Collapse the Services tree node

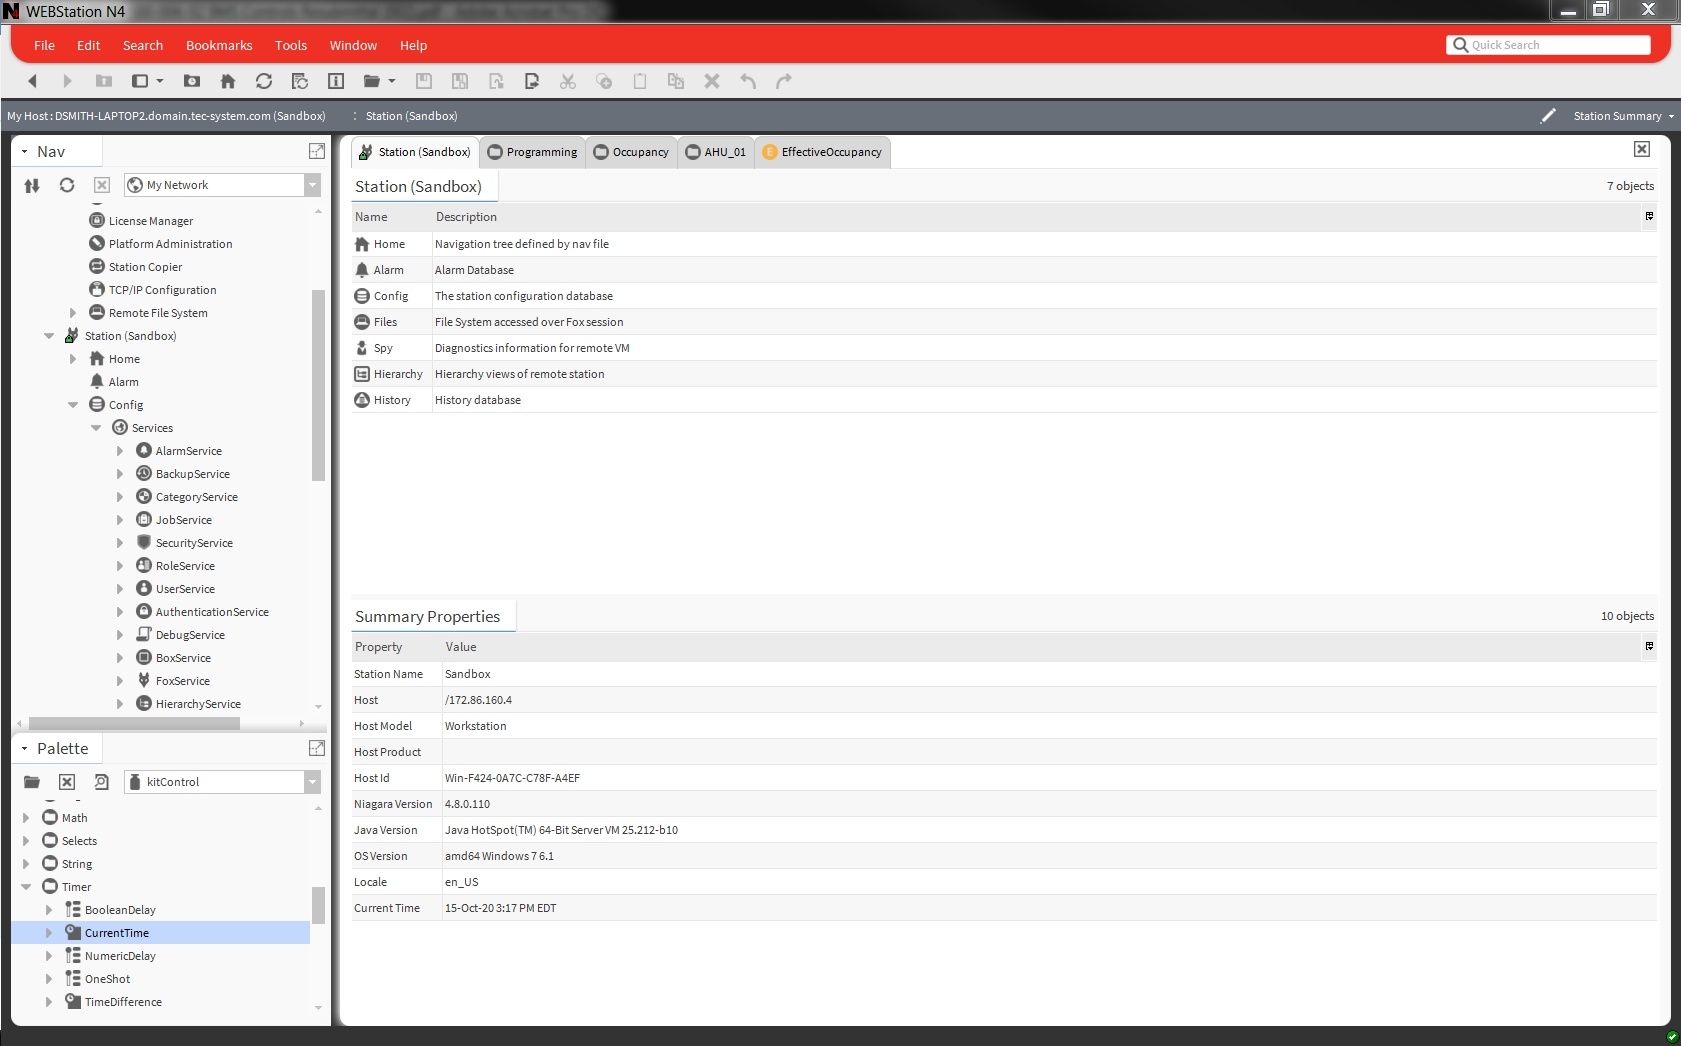(96, 428)
